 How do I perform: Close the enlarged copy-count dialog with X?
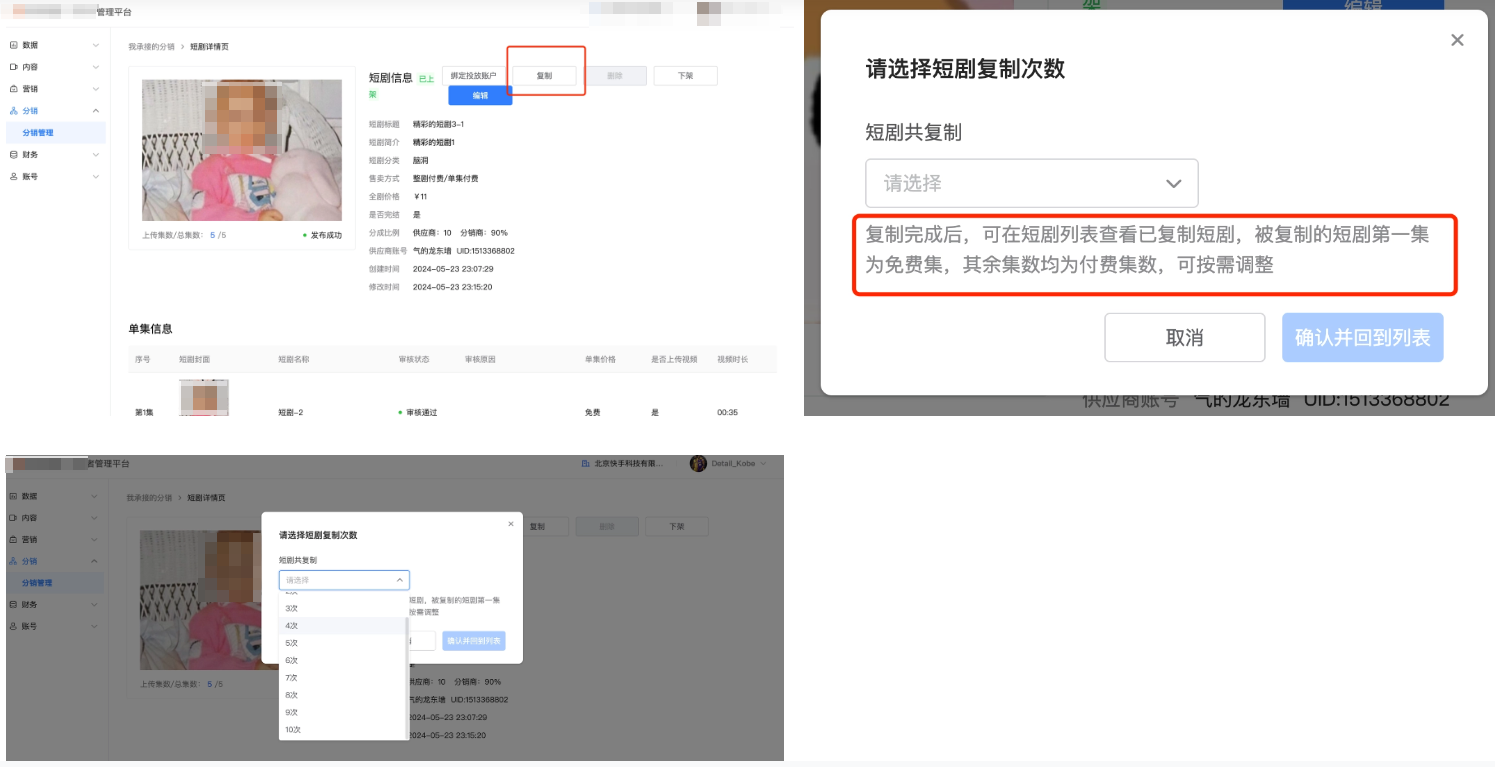pyautogui.click(x=1457, y=40)
